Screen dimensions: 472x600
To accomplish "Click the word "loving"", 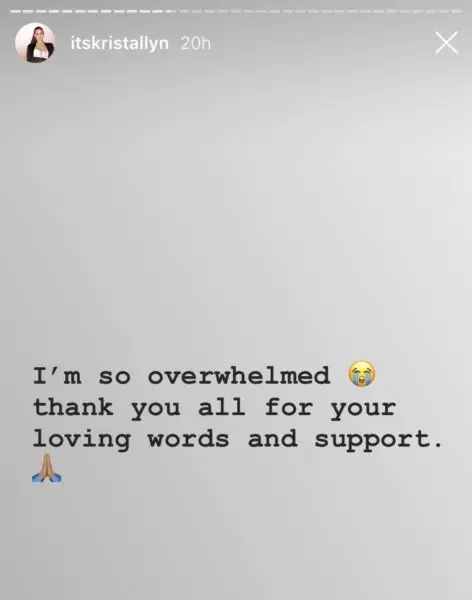I will (x=82, y=439).
